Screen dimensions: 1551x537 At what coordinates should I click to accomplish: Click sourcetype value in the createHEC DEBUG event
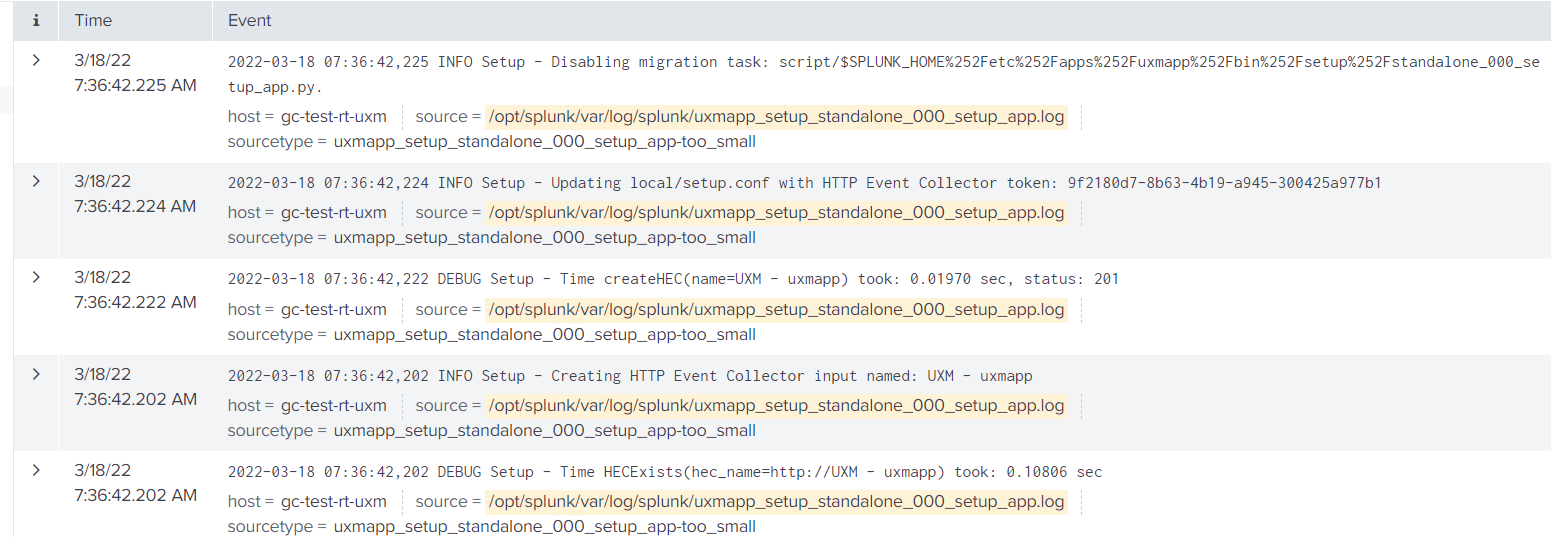[544, 335]
